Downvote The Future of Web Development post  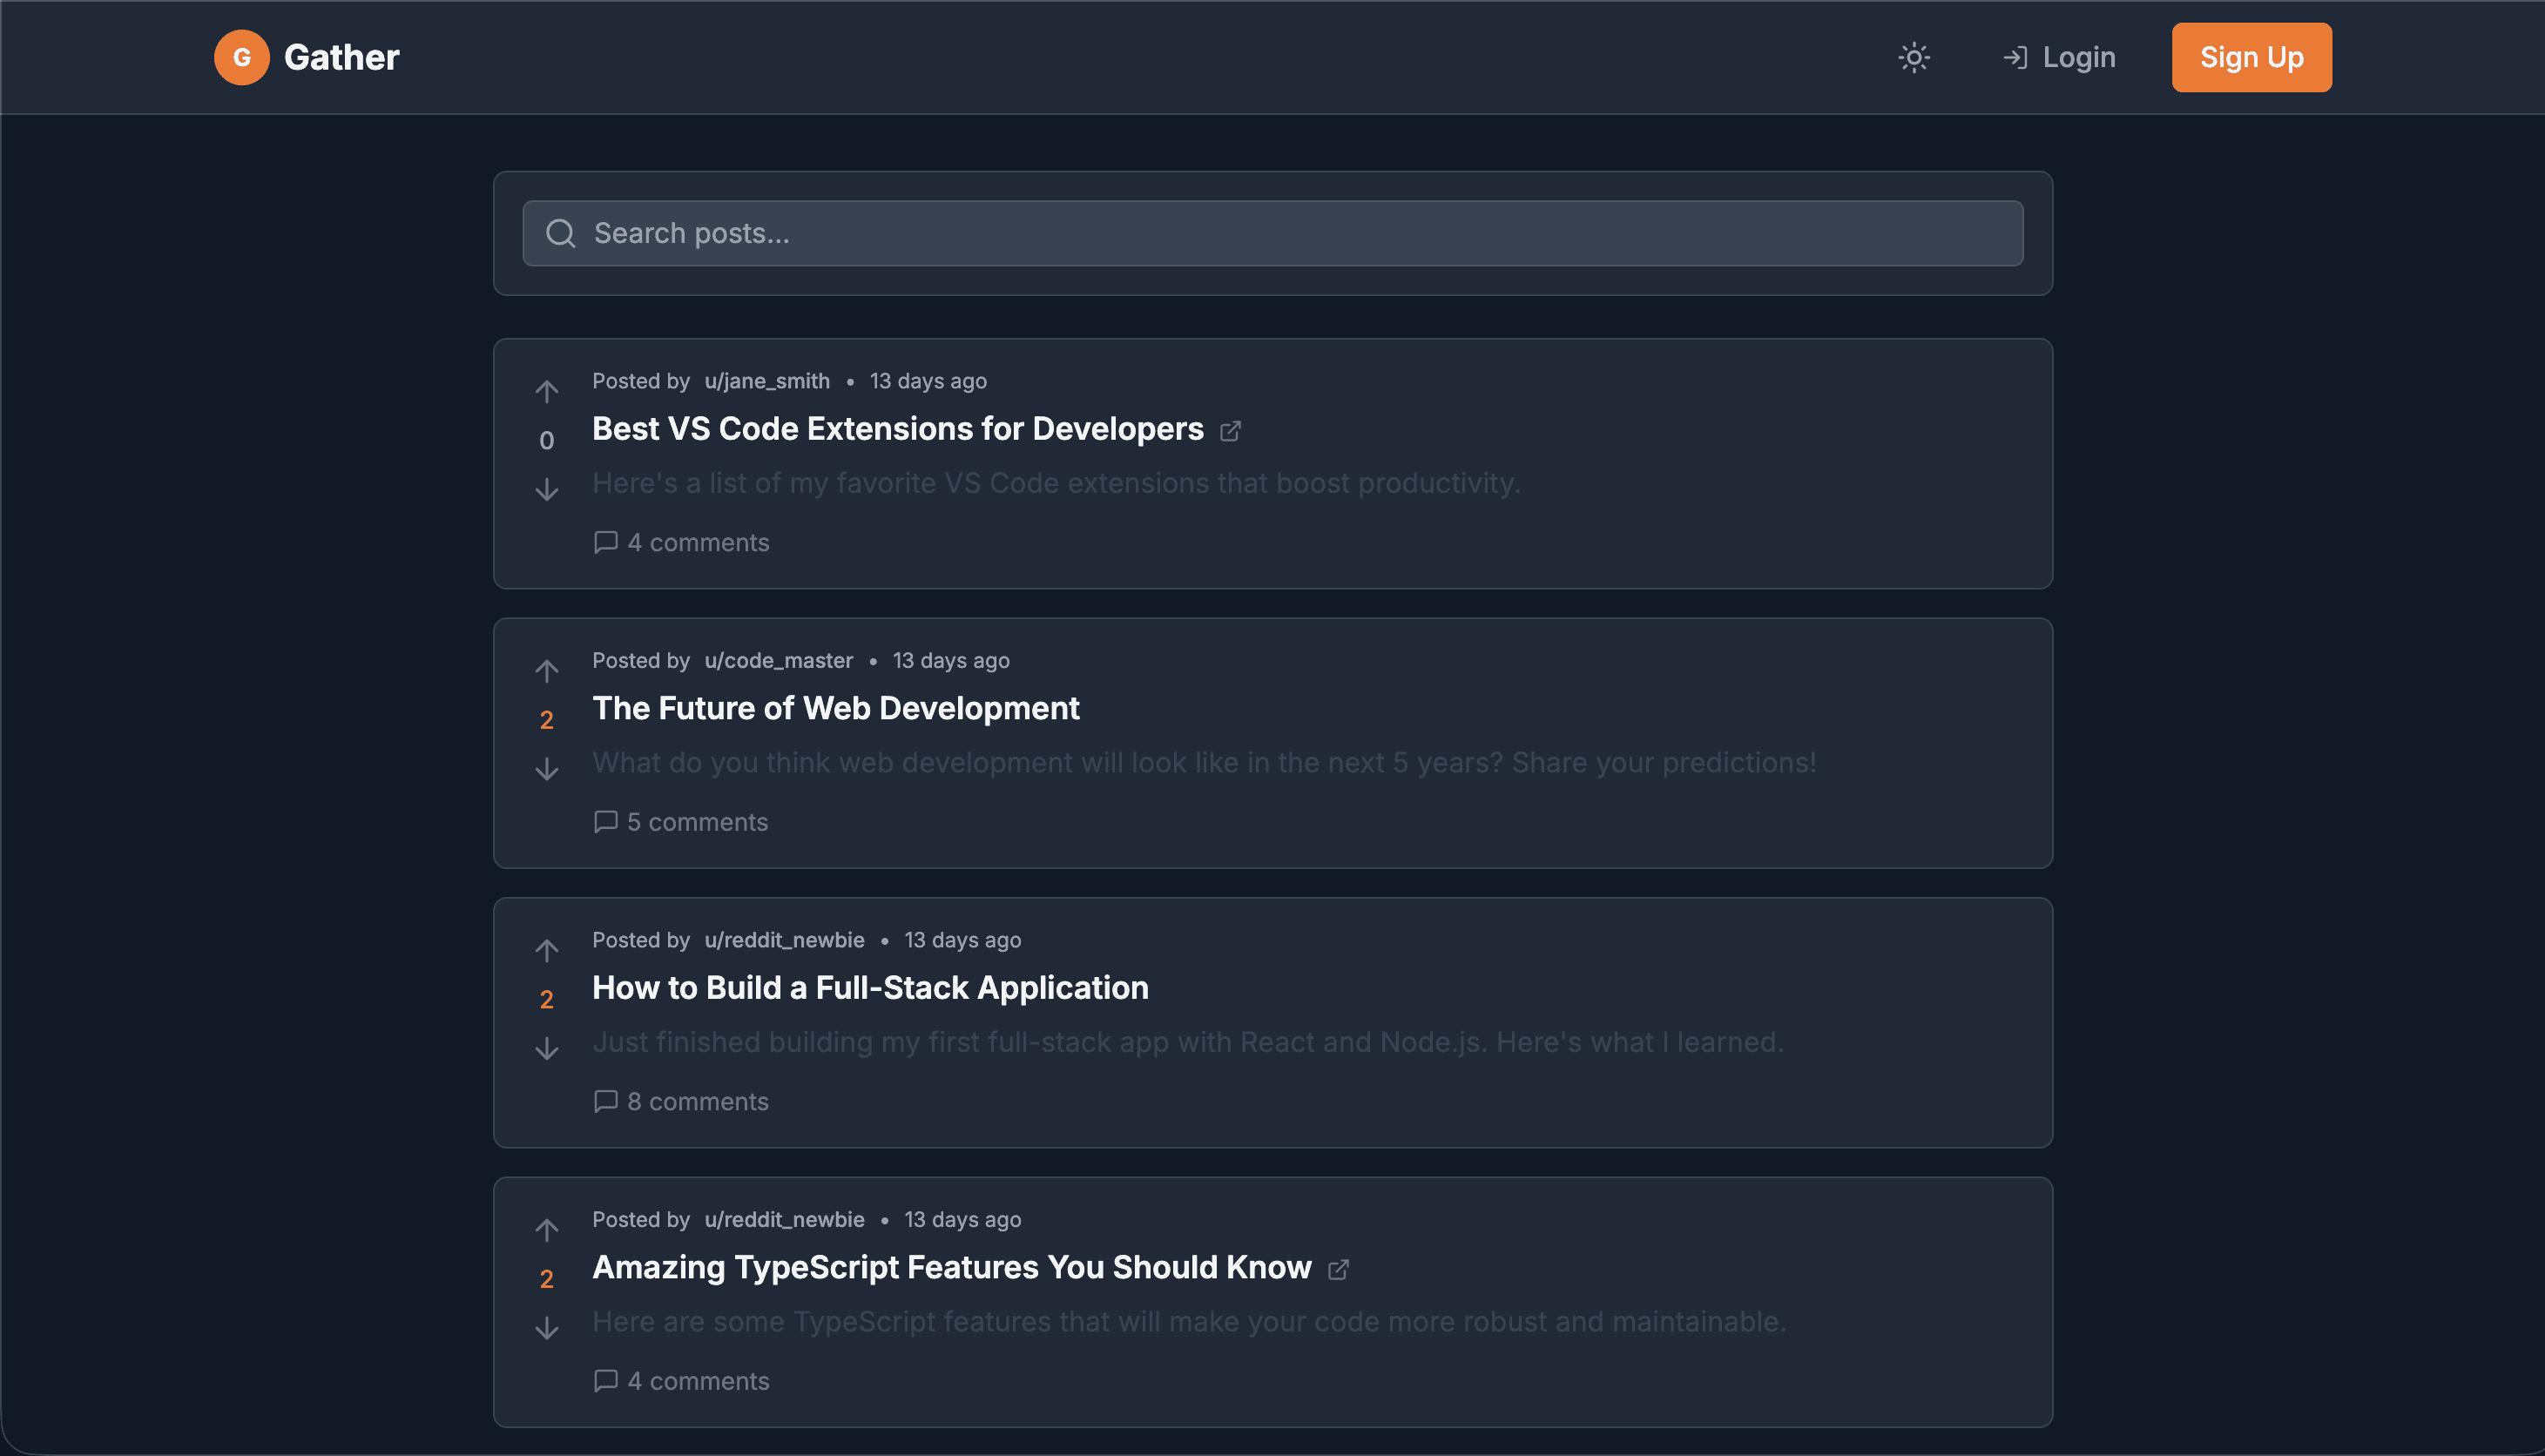click(x=546, y=769)
